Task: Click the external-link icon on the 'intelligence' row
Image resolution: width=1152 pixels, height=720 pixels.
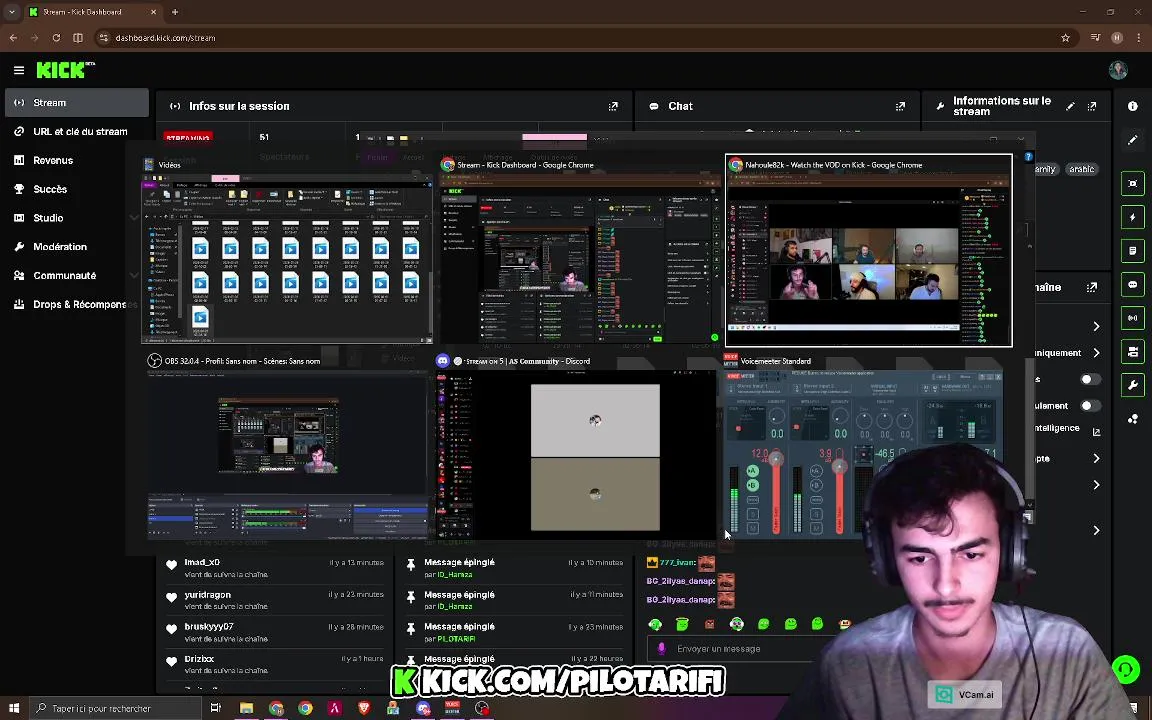Action: tap(1096, 432)
